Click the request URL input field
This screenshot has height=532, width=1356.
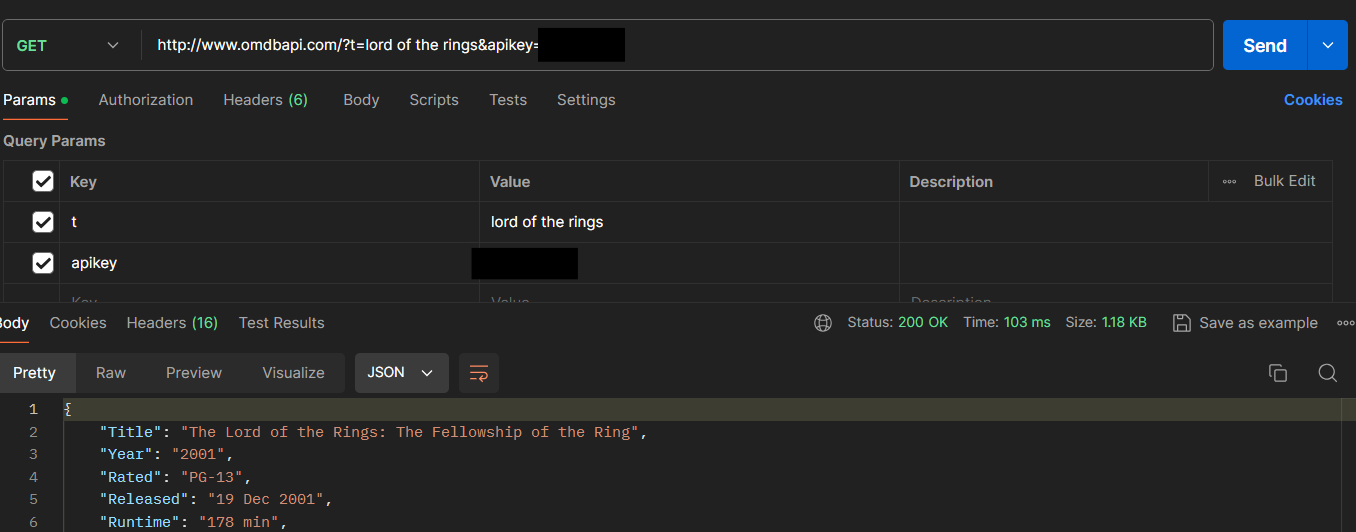(x=677, y=45)
